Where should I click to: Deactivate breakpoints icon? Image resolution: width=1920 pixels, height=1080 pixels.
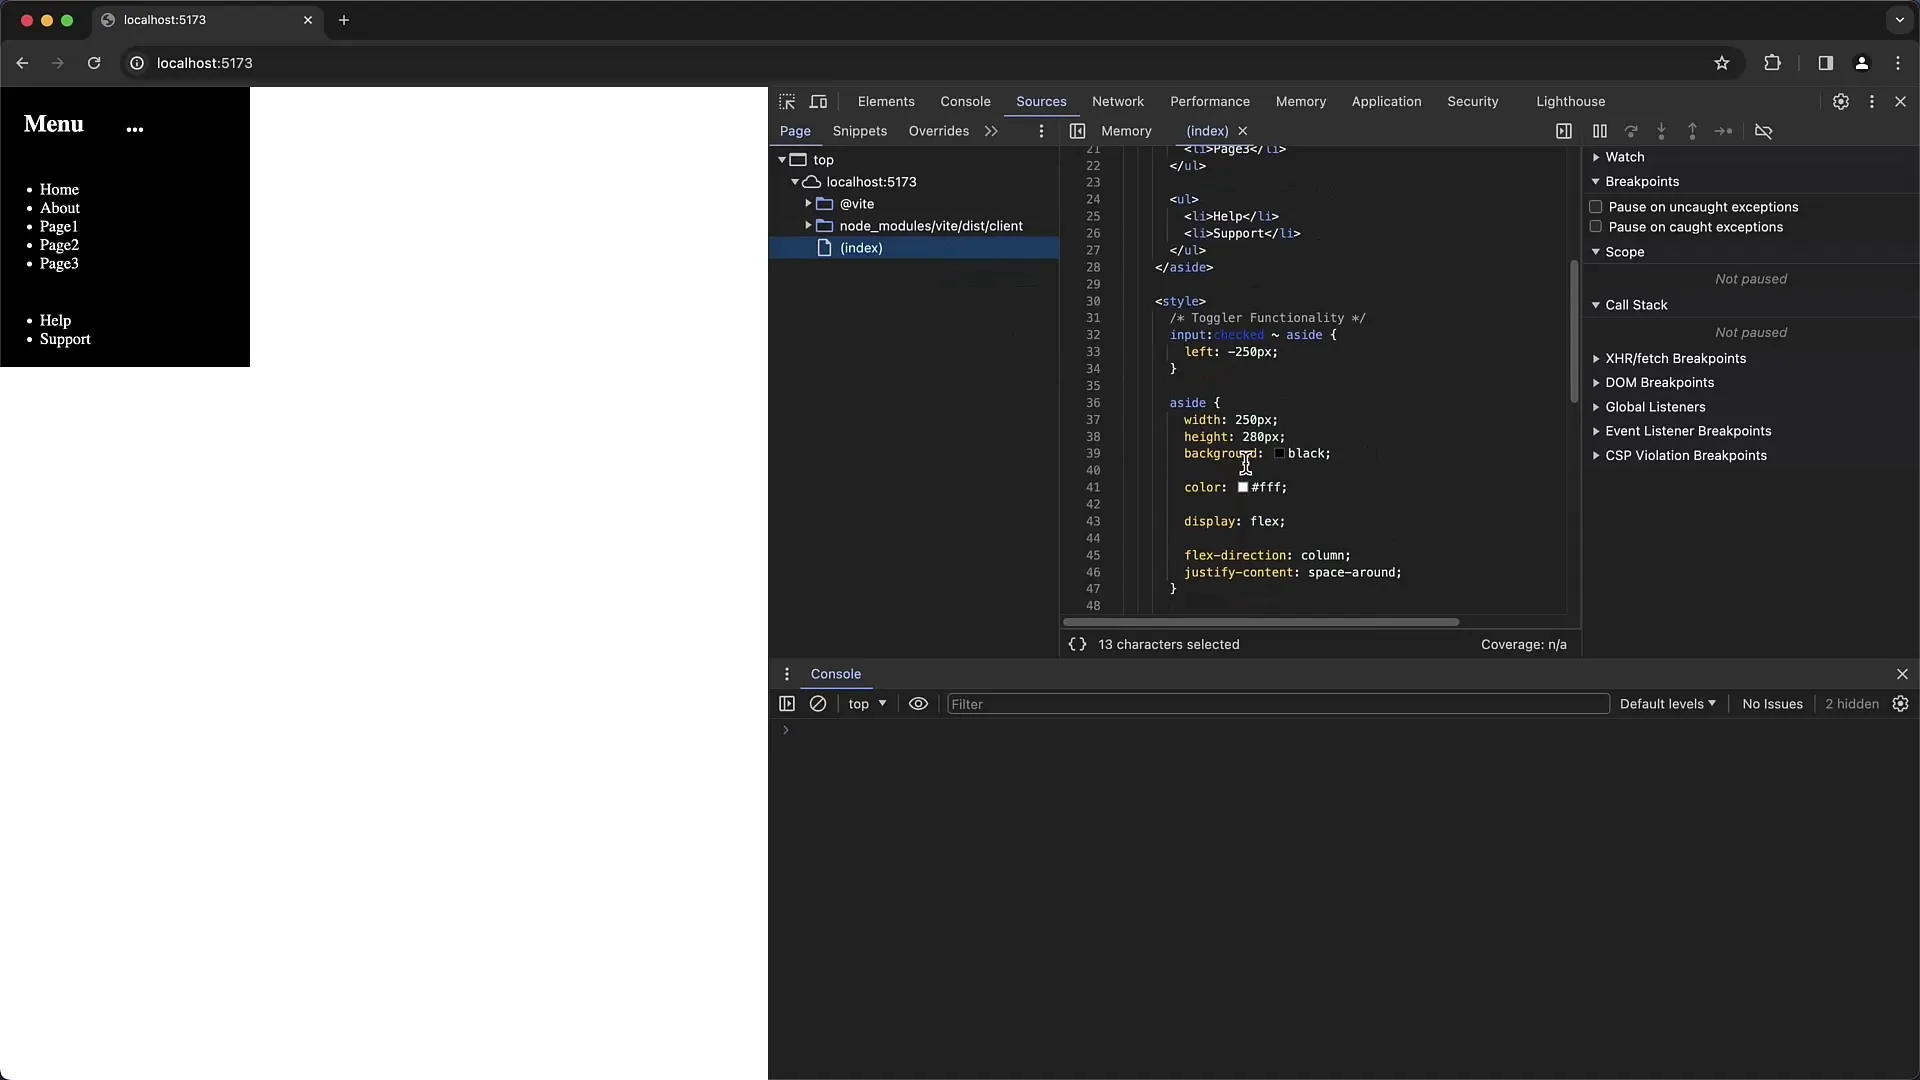pyautogui.click(x=1764, y=131)
